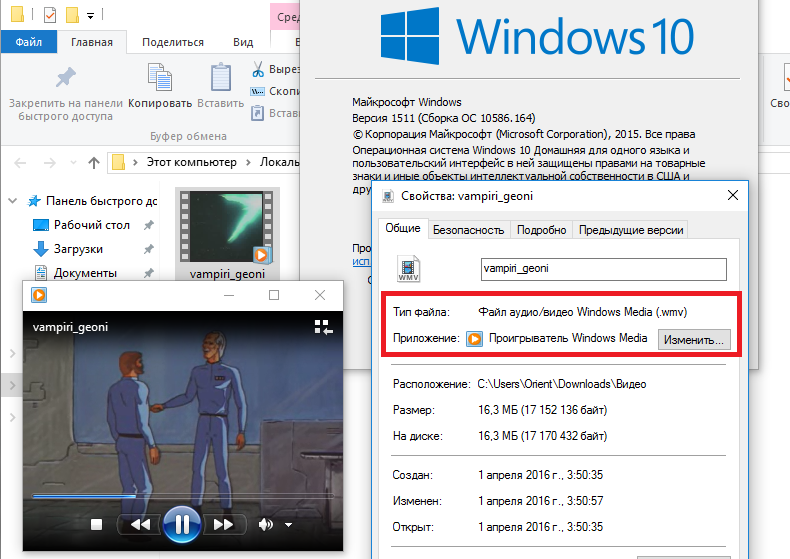This screenshot has width=790, height=559.
Task: Click the Вырезать scissors icon
Action: (258, 69)
